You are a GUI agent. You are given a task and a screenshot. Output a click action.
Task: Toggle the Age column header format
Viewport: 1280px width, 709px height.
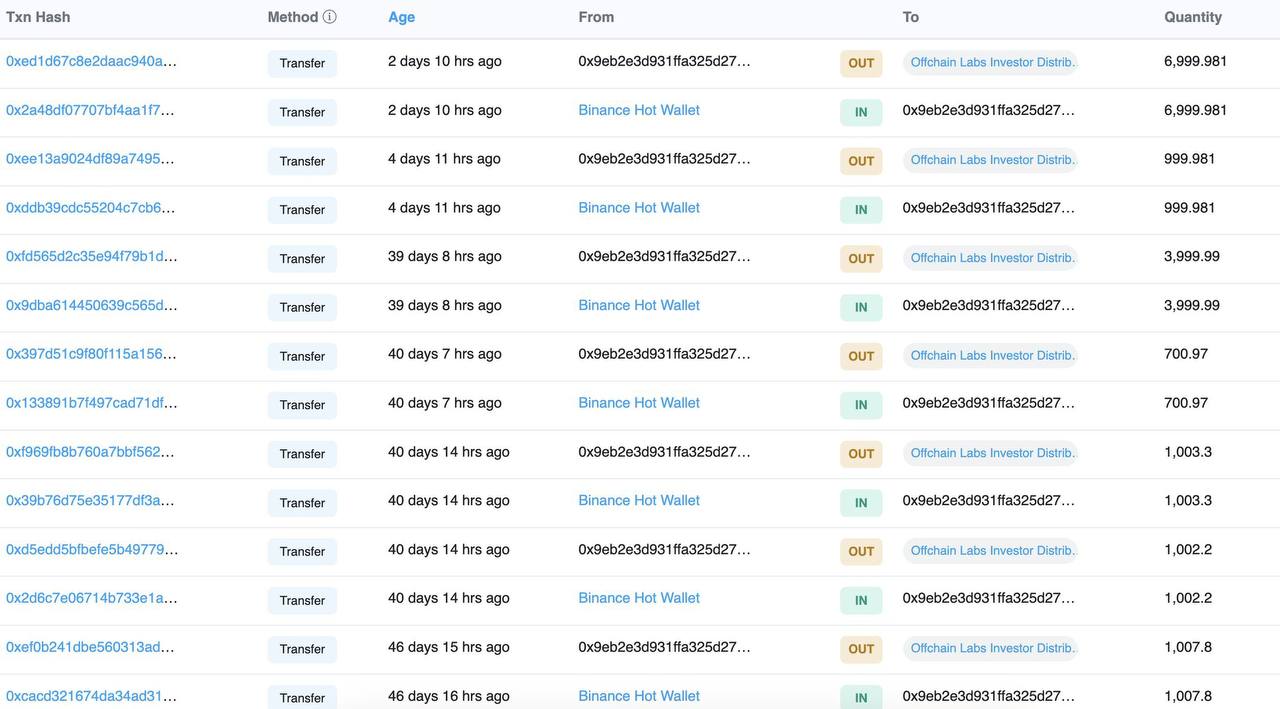(x=401, y=17)
